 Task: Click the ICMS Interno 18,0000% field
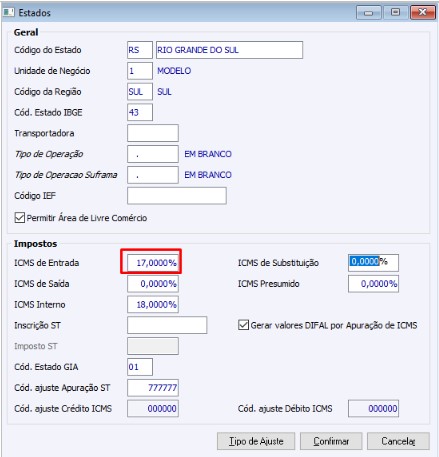pos(153,304)
